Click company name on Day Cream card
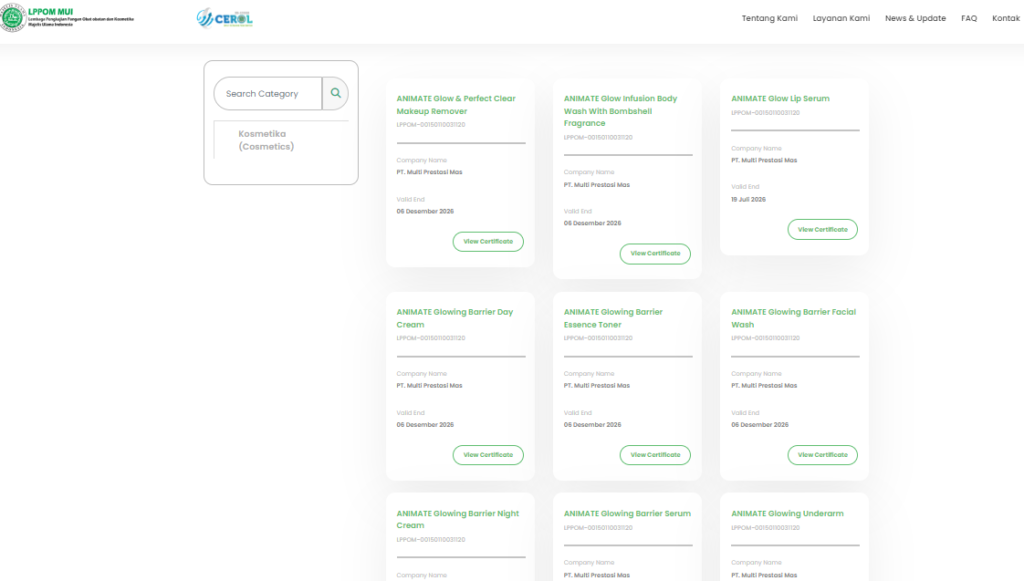 (x=429, y=386)
